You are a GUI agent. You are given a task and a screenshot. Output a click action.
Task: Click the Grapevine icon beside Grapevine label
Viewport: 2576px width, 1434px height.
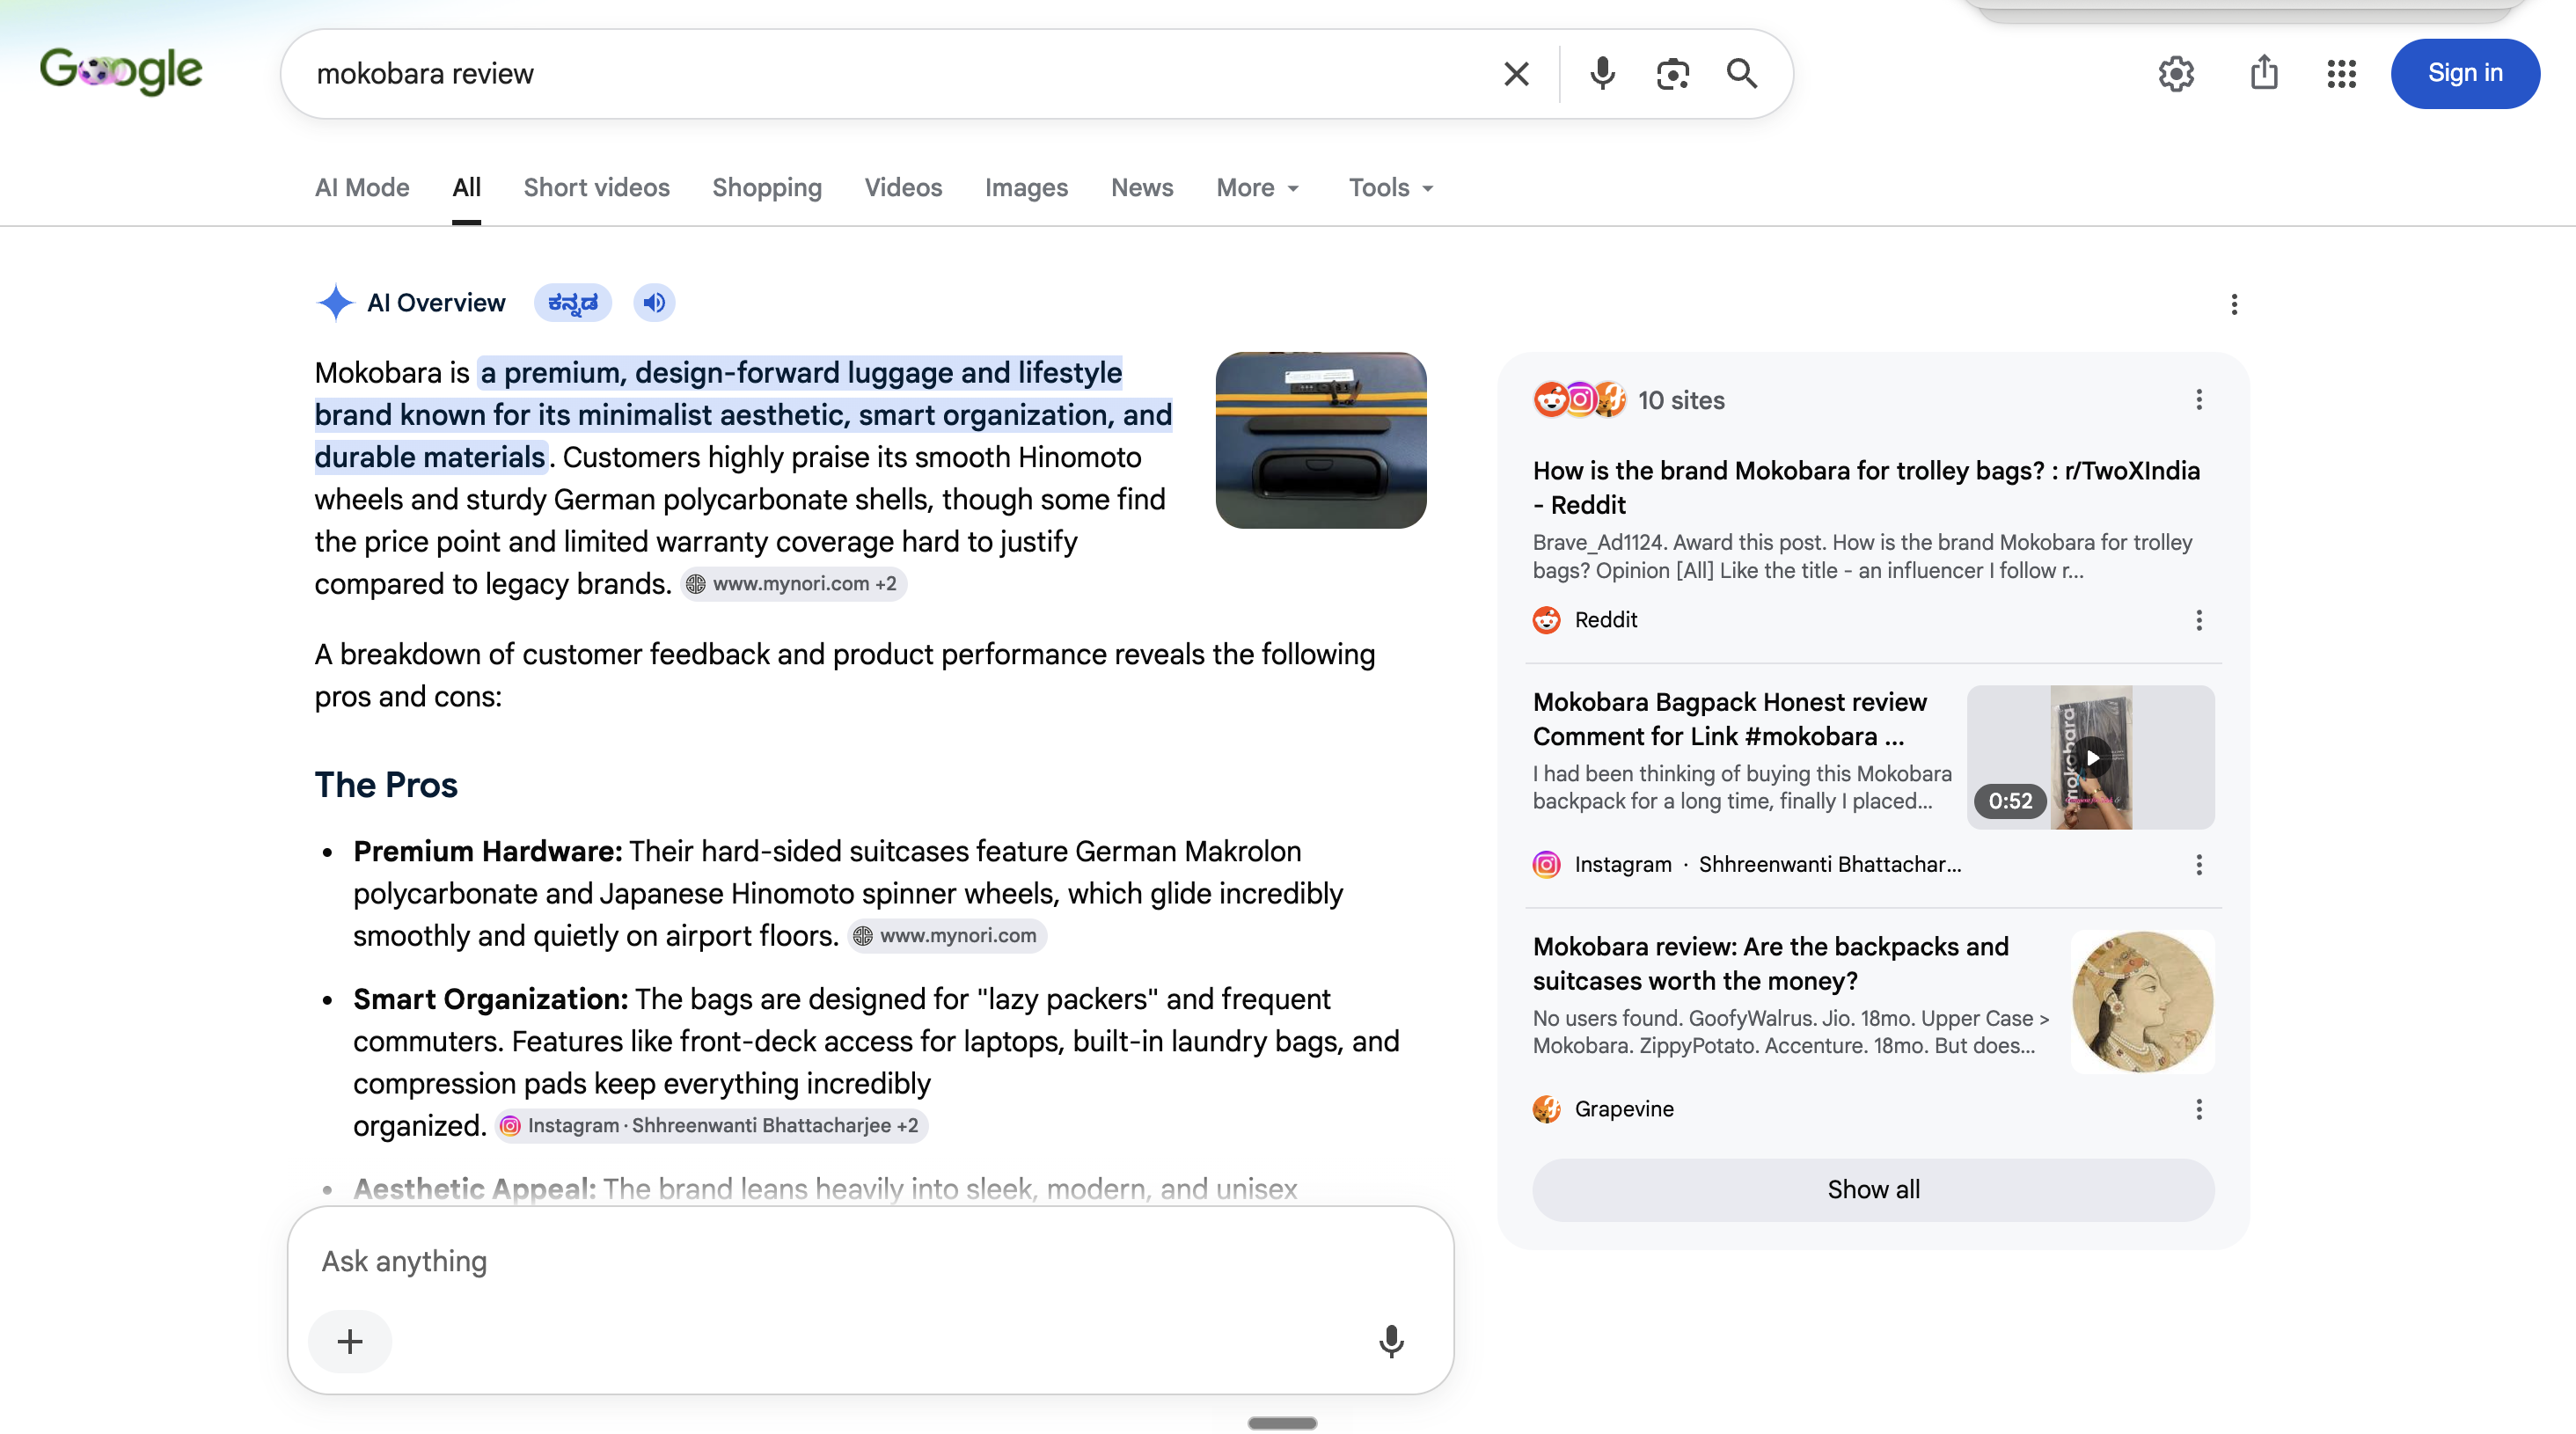1547,1109
